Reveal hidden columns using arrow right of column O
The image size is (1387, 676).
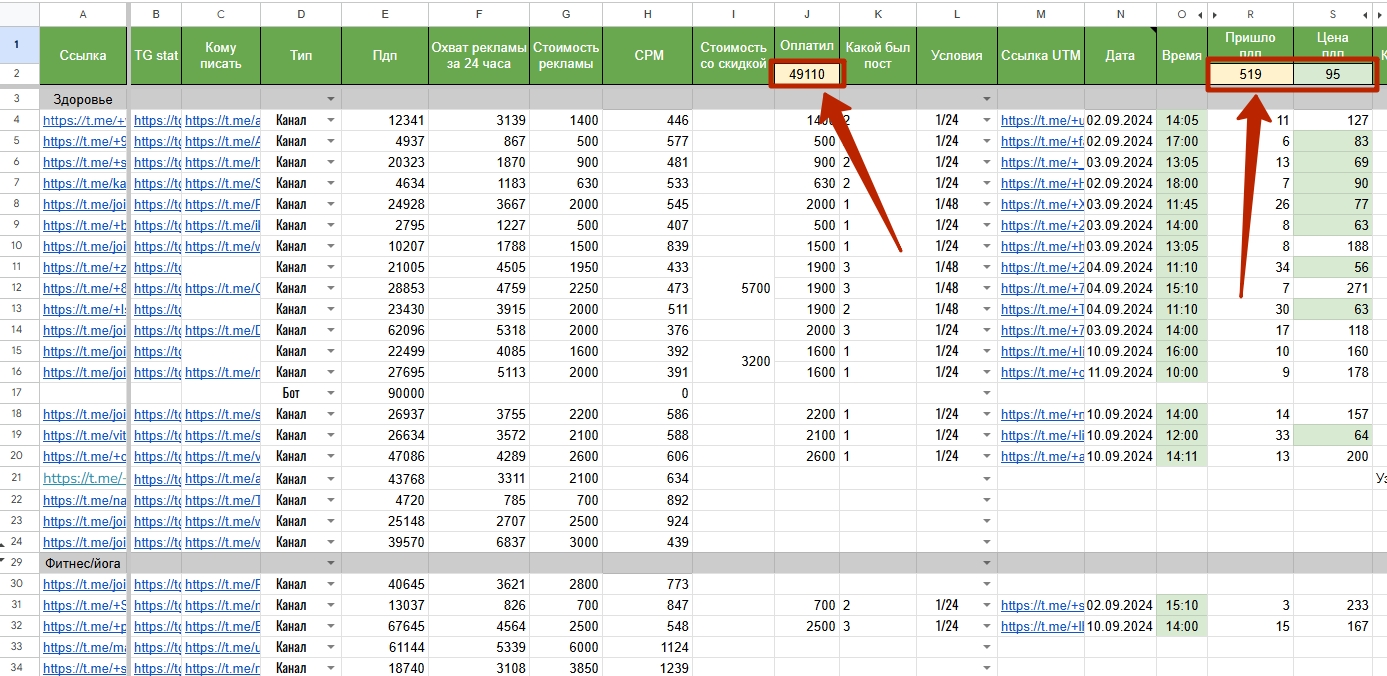pyautogui.click(x=1200, y=15)
